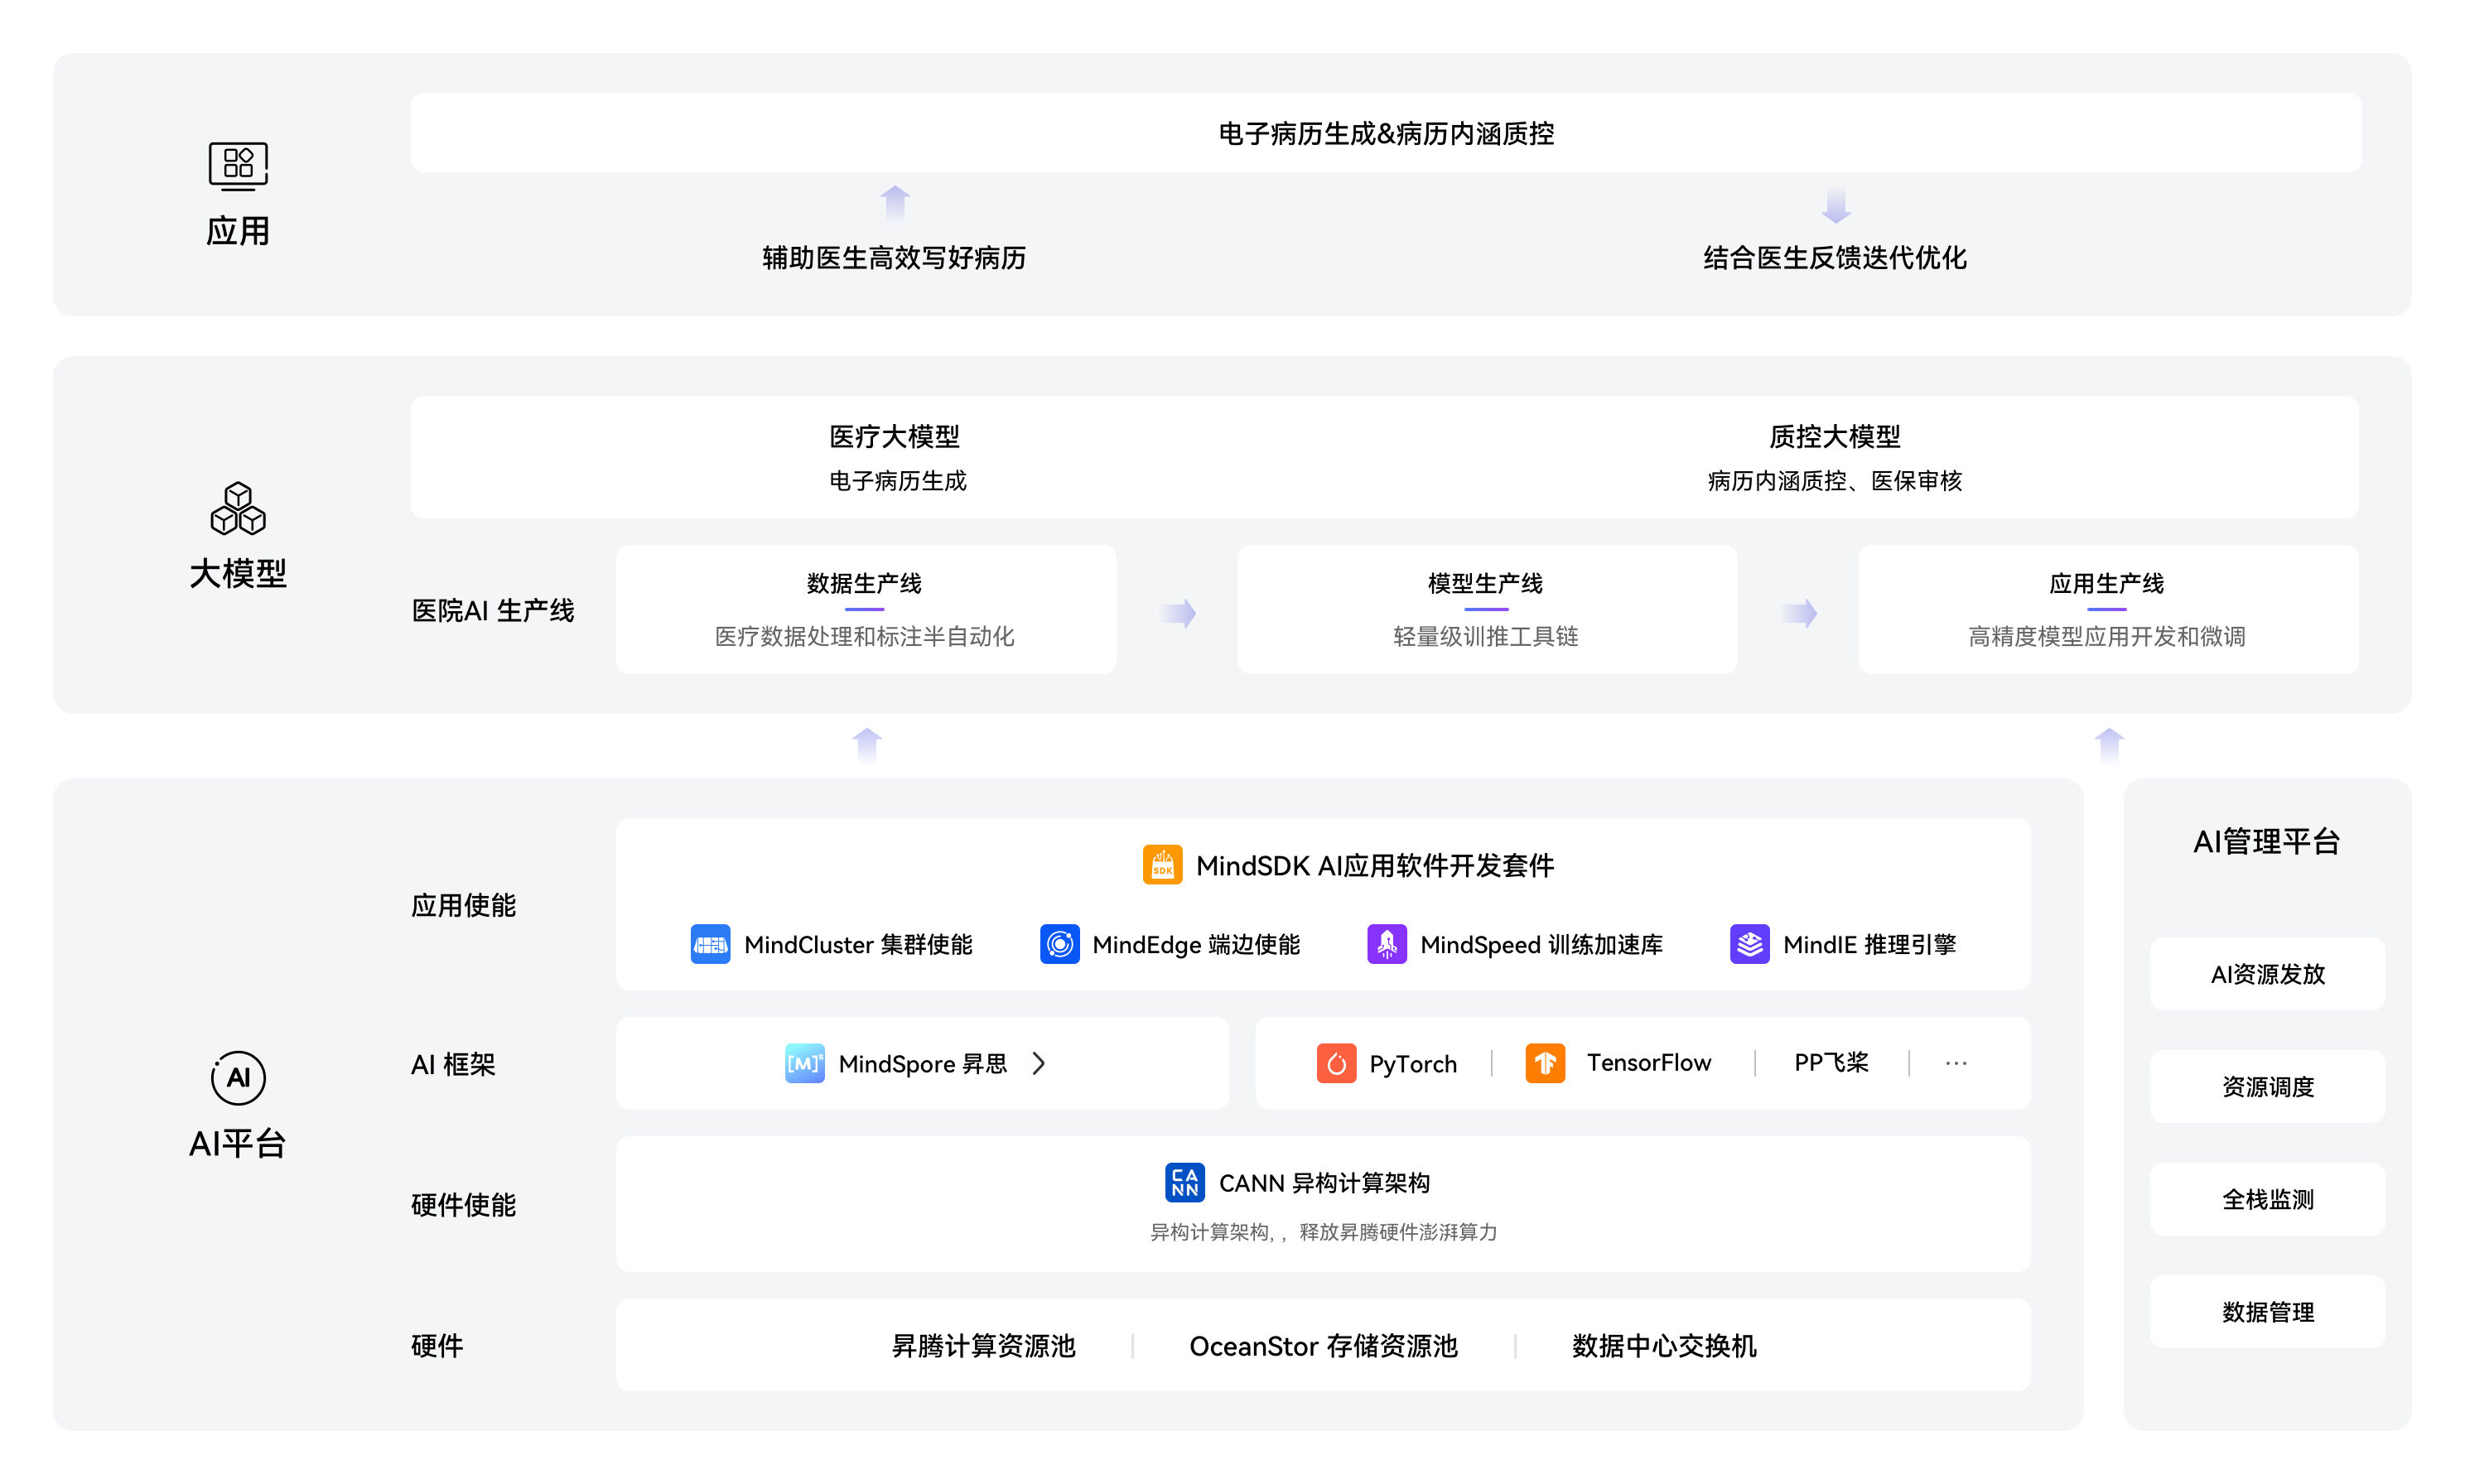Click the MindCluster blue icon

710,944
